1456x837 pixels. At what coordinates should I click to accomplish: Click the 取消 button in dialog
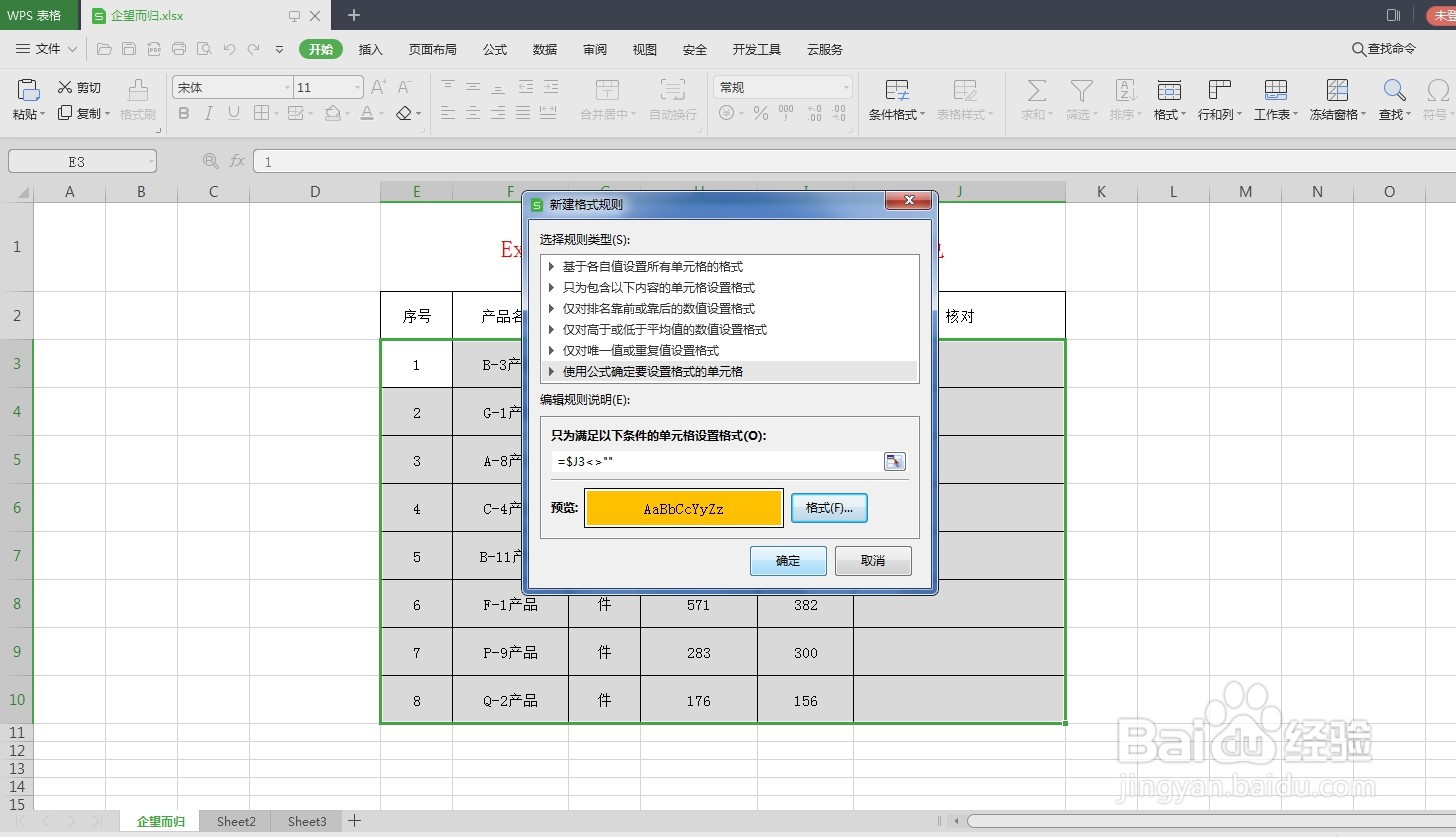point(873,561)
